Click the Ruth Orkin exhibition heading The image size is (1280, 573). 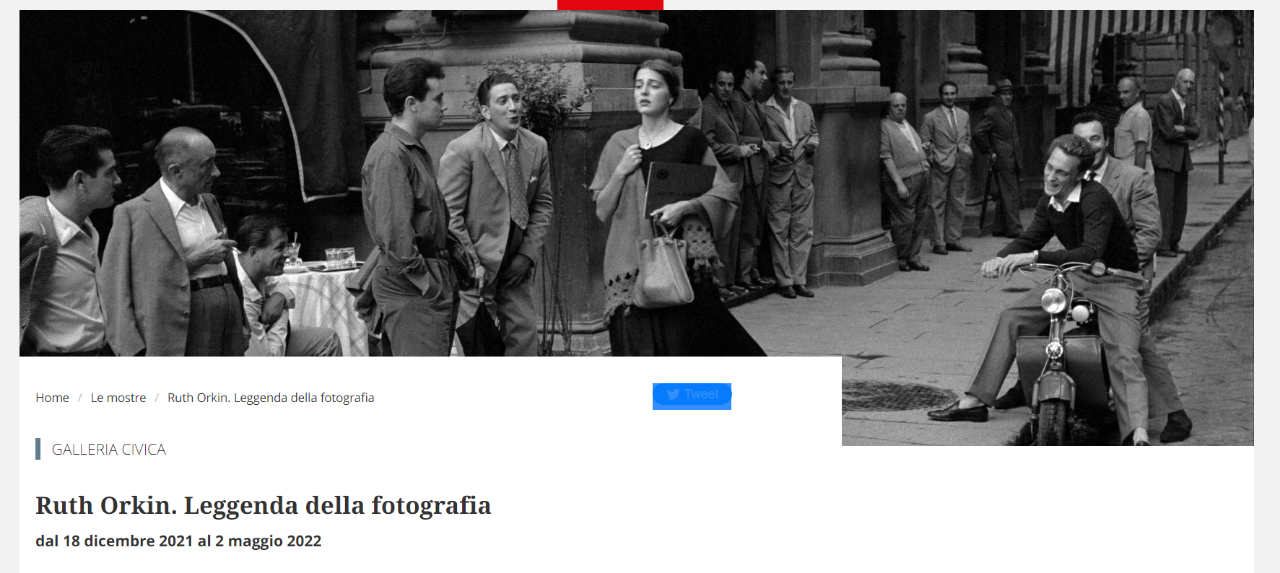coord(263,505)
